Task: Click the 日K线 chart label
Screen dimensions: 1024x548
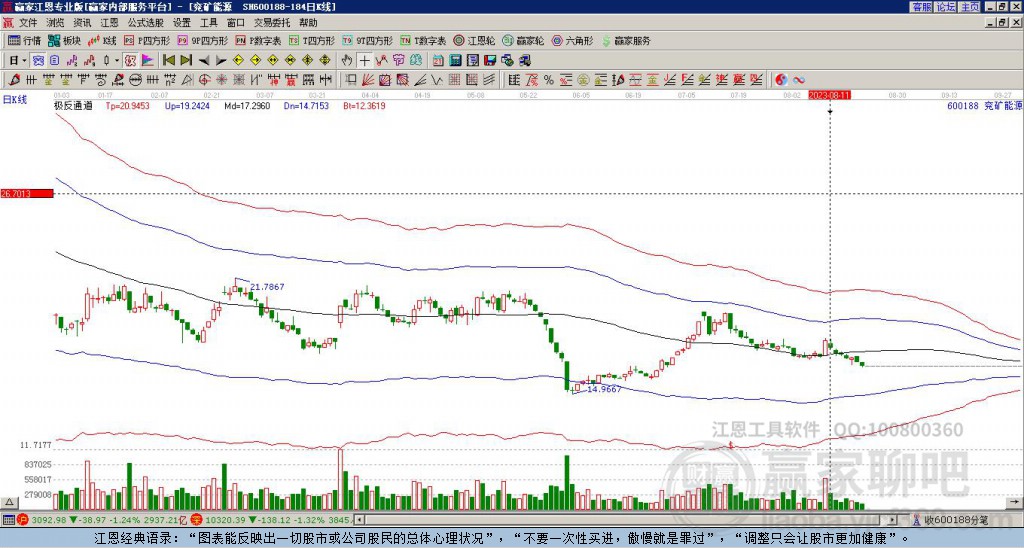Action: tap(15, 100)
